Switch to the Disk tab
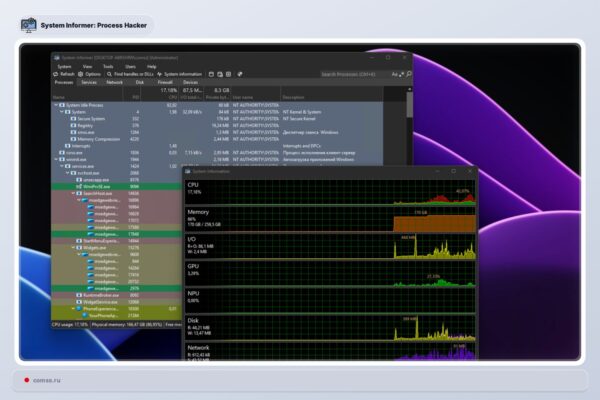Image resolution: width=600 pixels, height=400 pixels. (x=140, y=82)
